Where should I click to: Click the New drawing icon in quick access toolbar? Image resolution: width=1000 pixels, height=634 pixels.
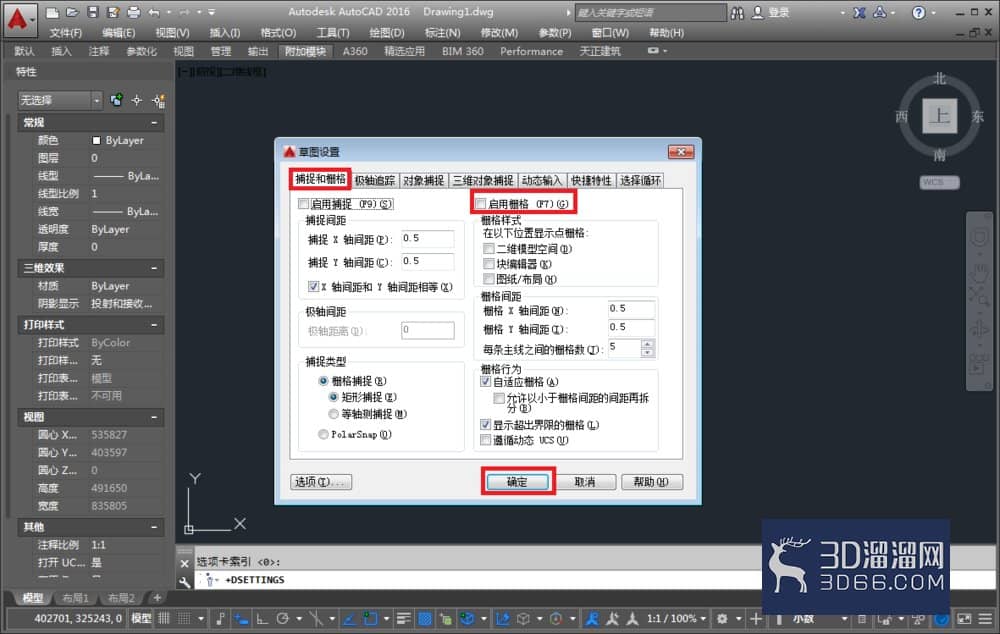52,12
